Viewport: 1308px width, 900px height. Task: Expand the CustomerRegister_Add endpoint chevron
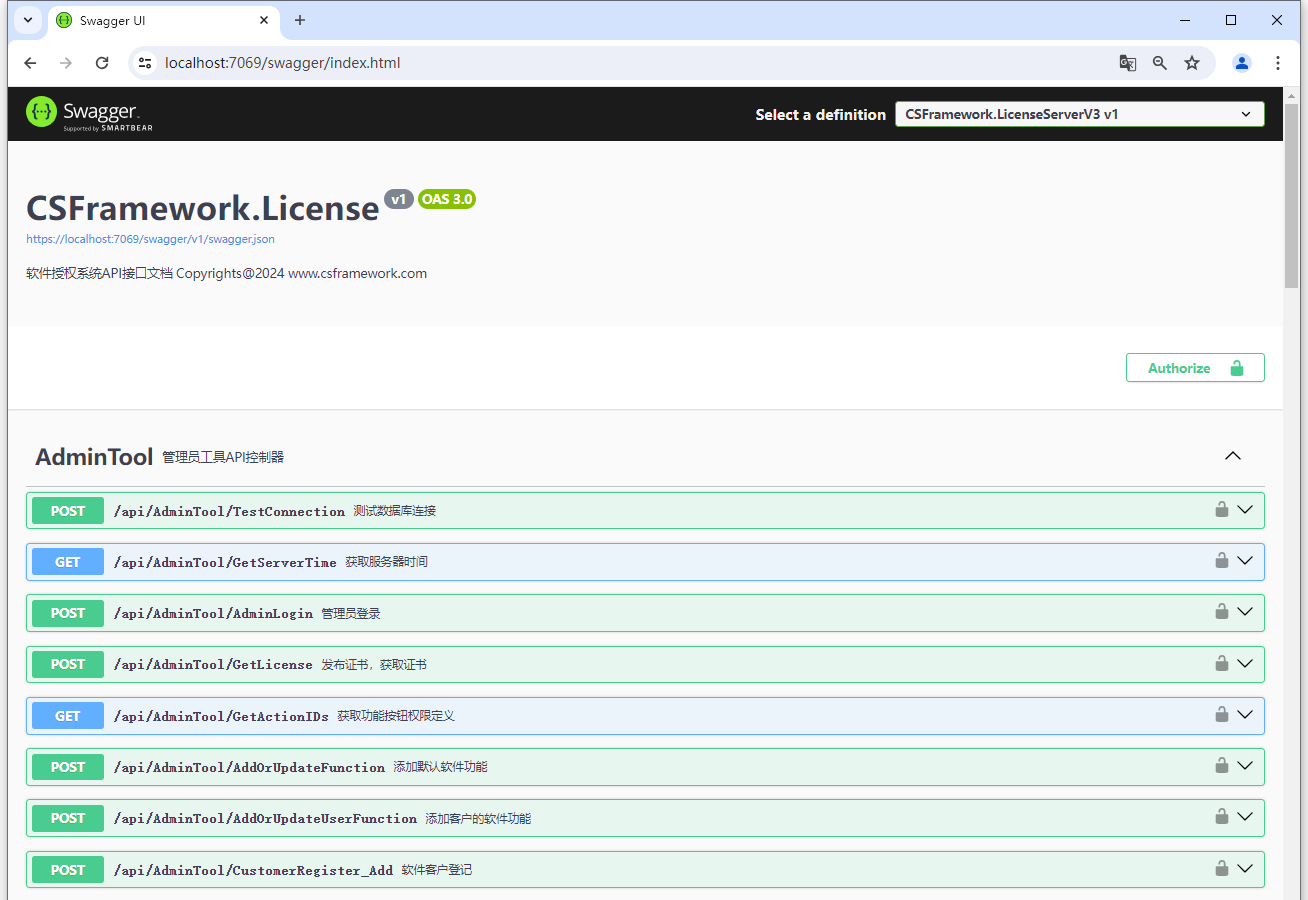[1245, 868]
